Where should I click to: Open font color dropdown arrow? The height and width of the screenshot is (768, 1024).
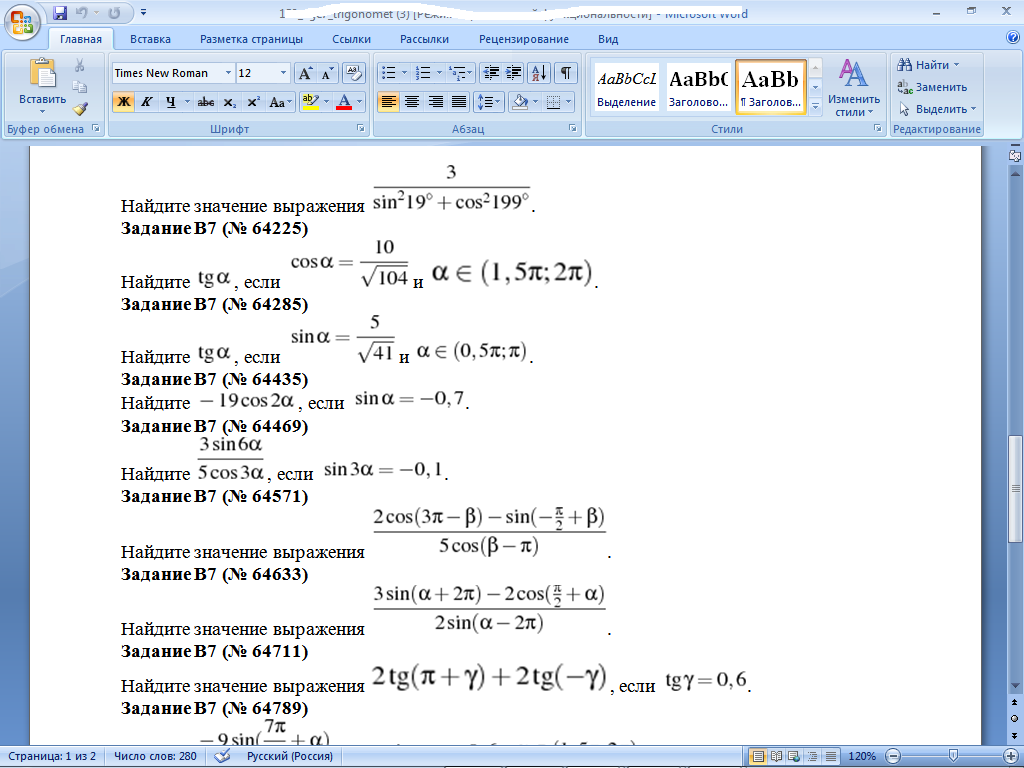point(359,102)
